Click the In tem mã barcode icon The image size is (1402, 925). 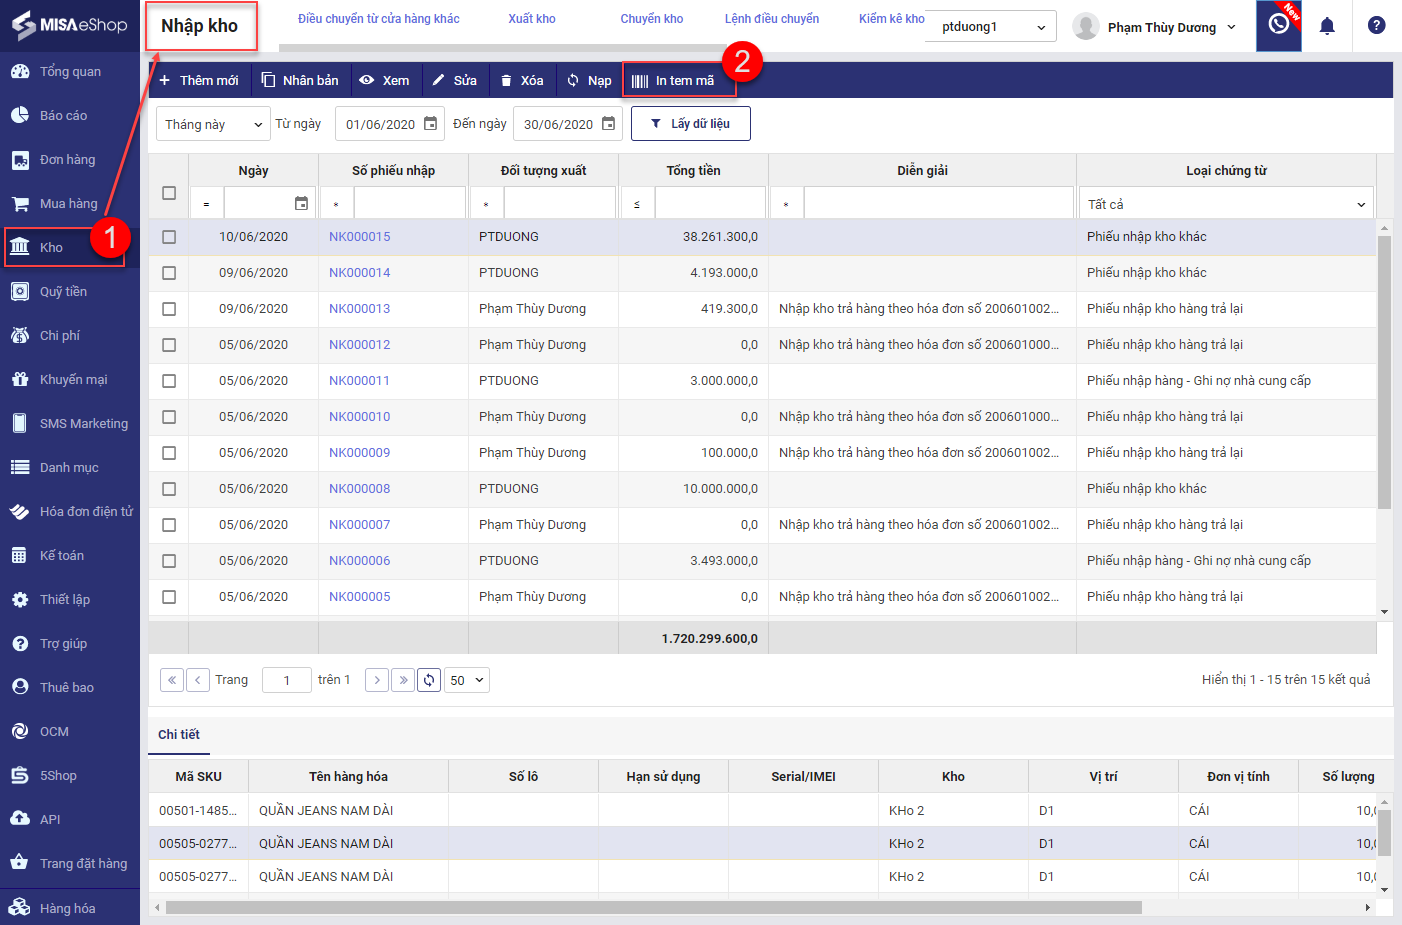click(640, 81)
